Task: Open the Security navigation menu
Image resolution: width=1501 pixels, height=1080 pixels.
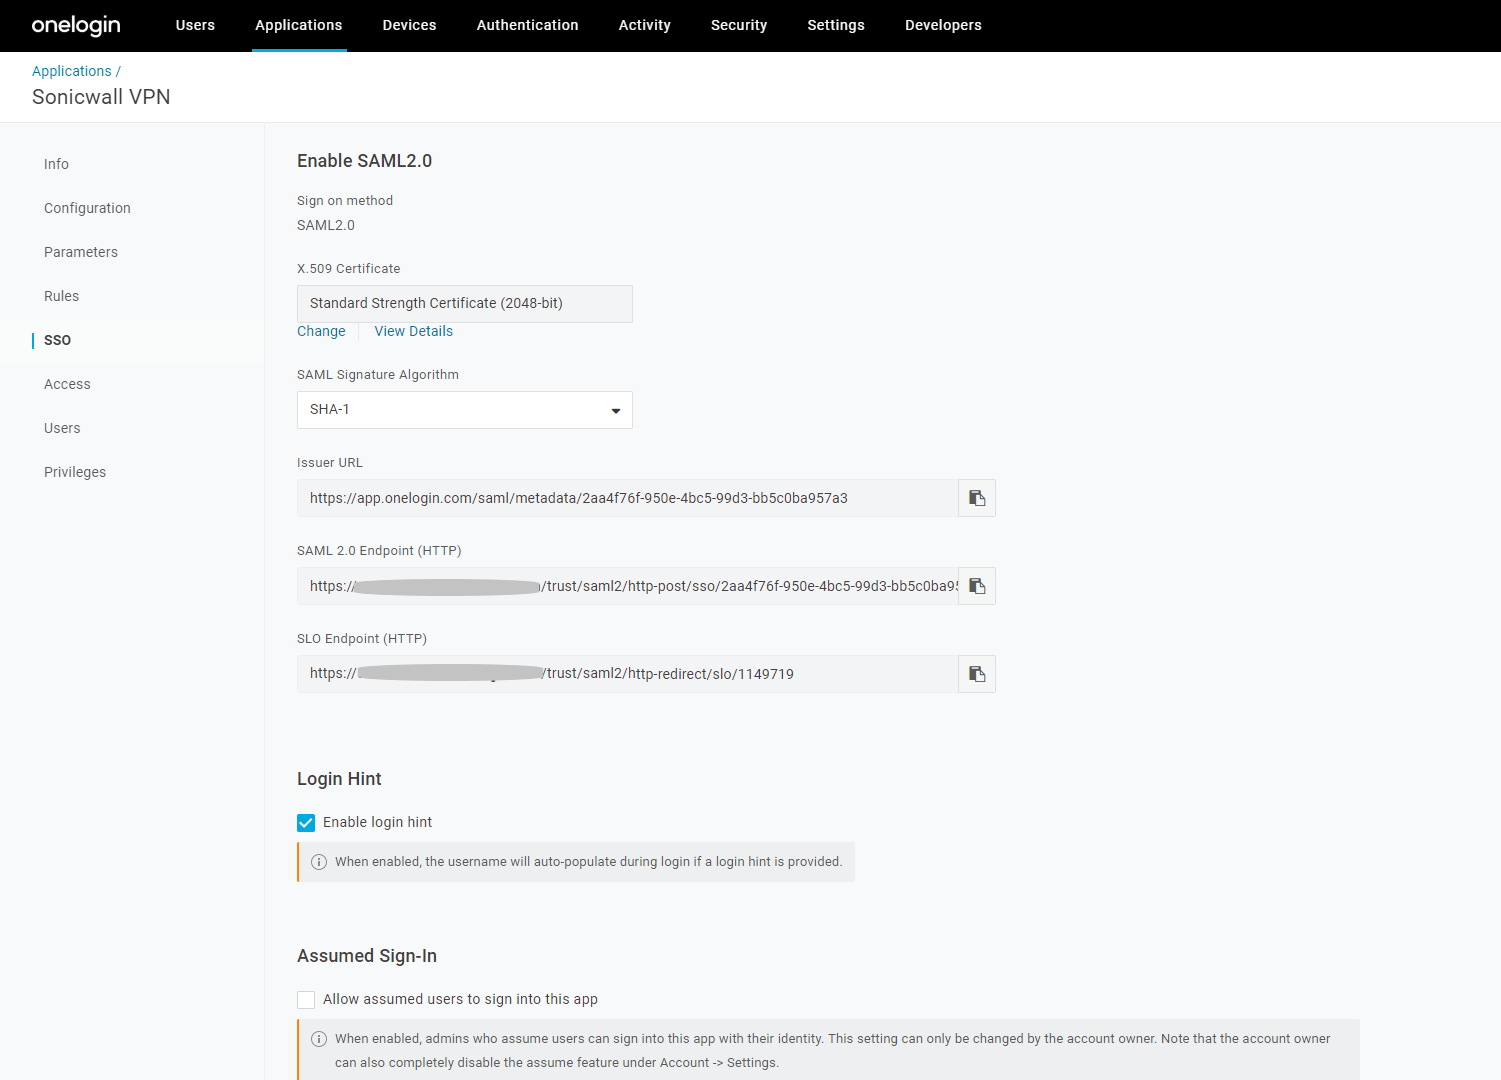Action: point(738,25)
